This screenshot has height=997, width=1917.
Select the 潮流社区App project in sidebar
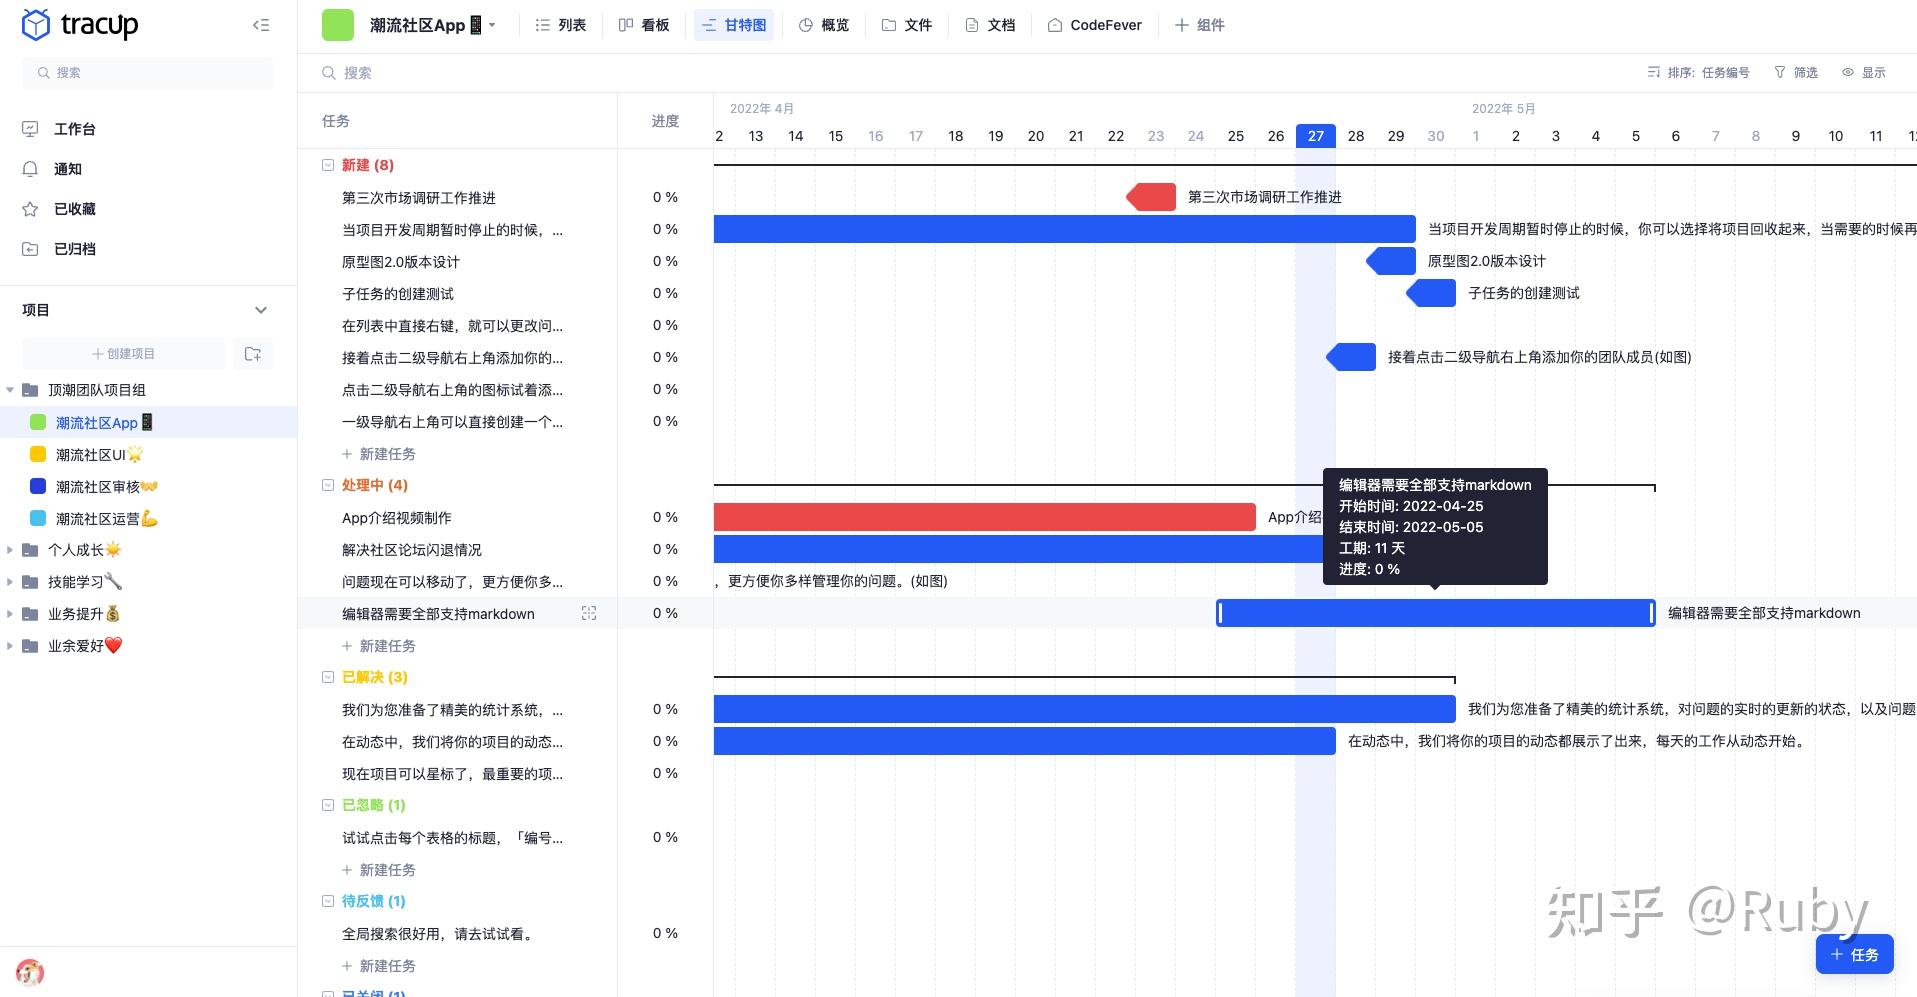pos(148,423)
